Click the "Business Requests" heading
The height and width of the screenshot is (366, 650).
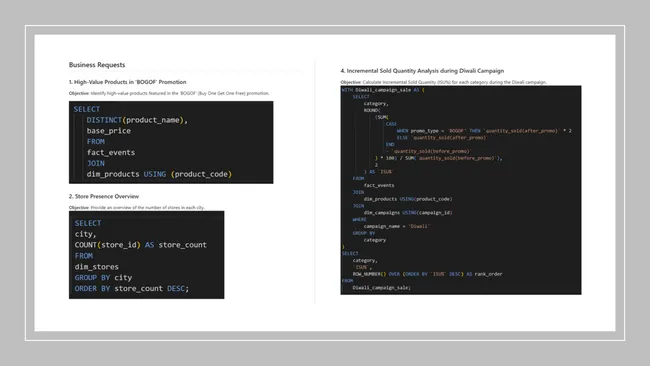[x=97, y=65]
